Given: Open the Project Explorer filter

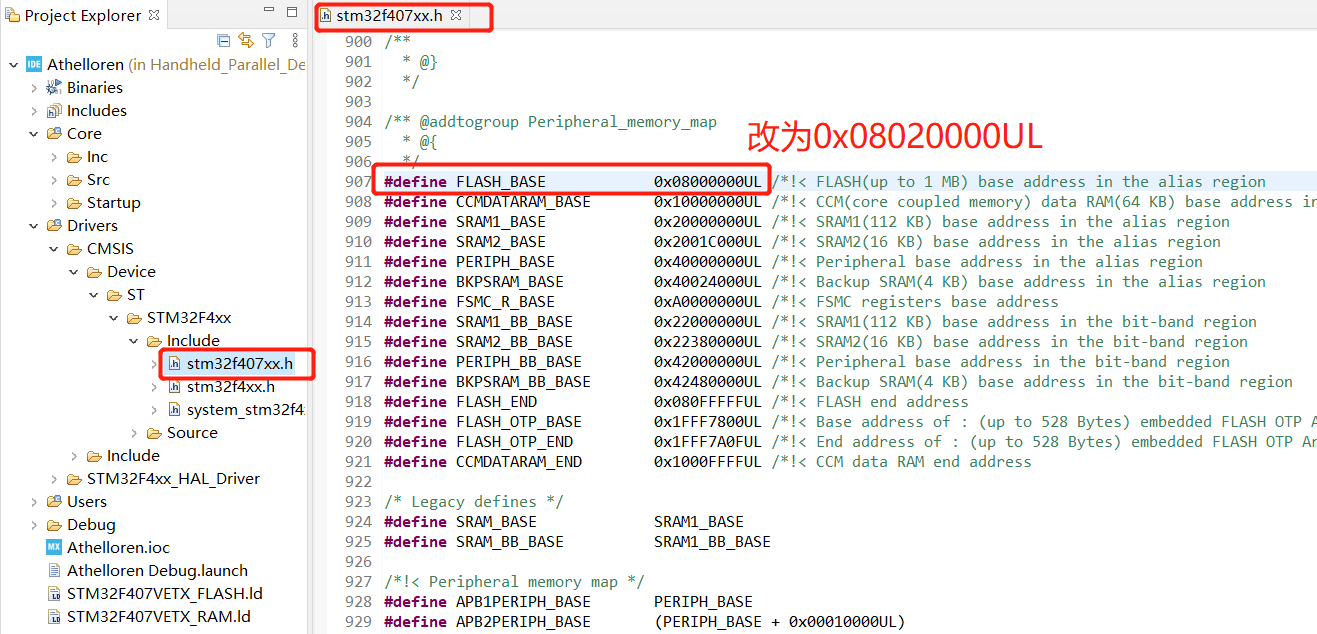Looking at the screenshot, I should [x=268, y=41].
